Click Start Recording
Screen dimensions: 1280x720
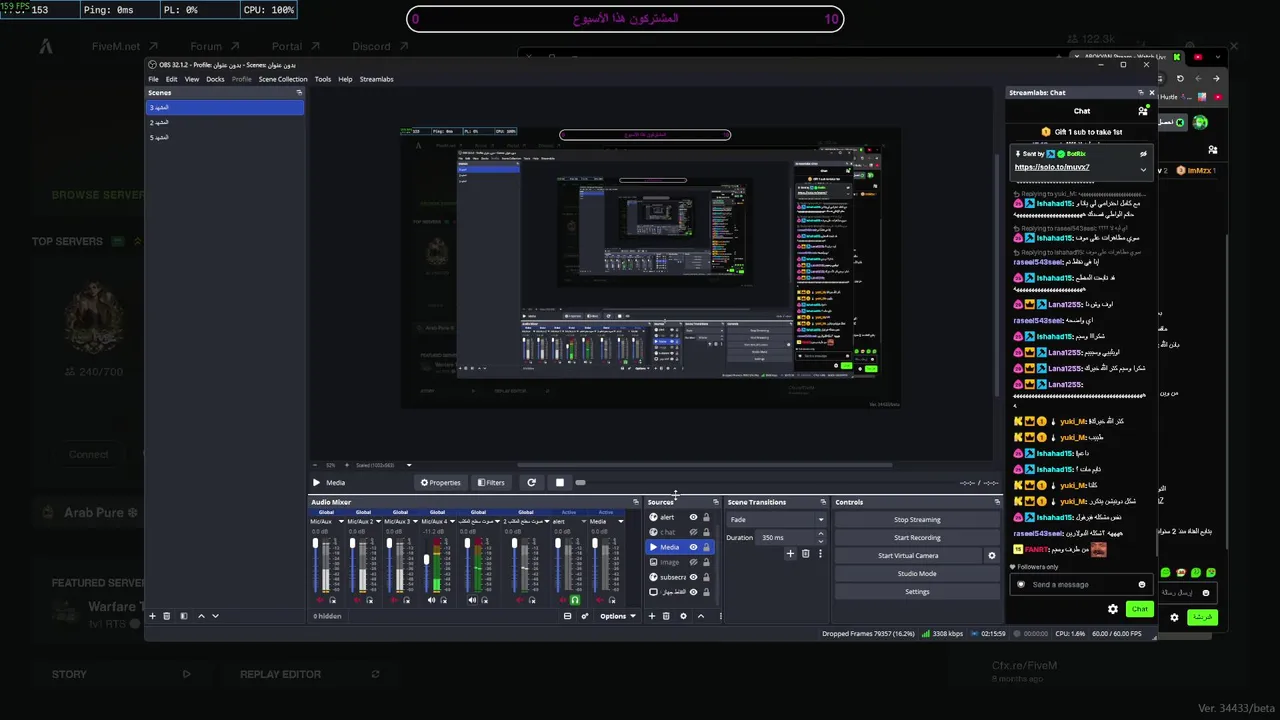pyautogui.click(x=917, y=538)
